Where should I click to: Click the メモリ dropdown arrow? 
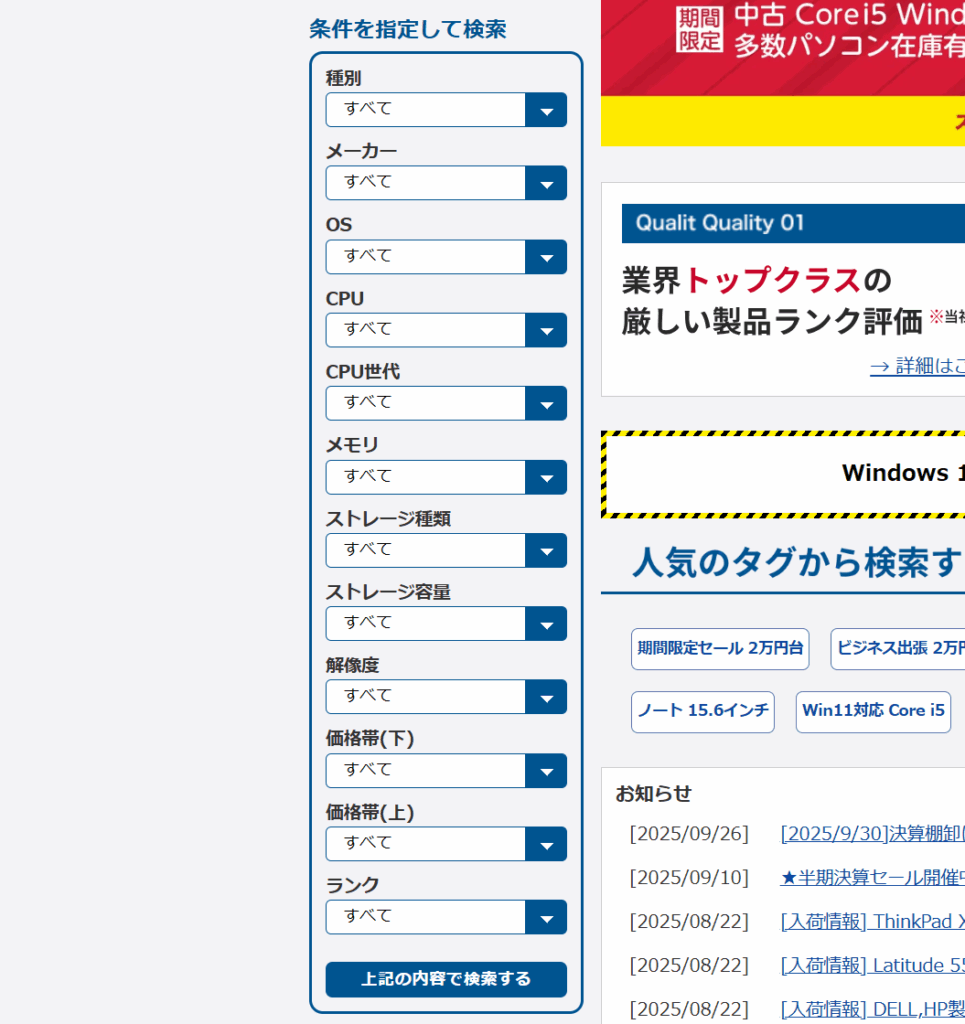(546, 477)
